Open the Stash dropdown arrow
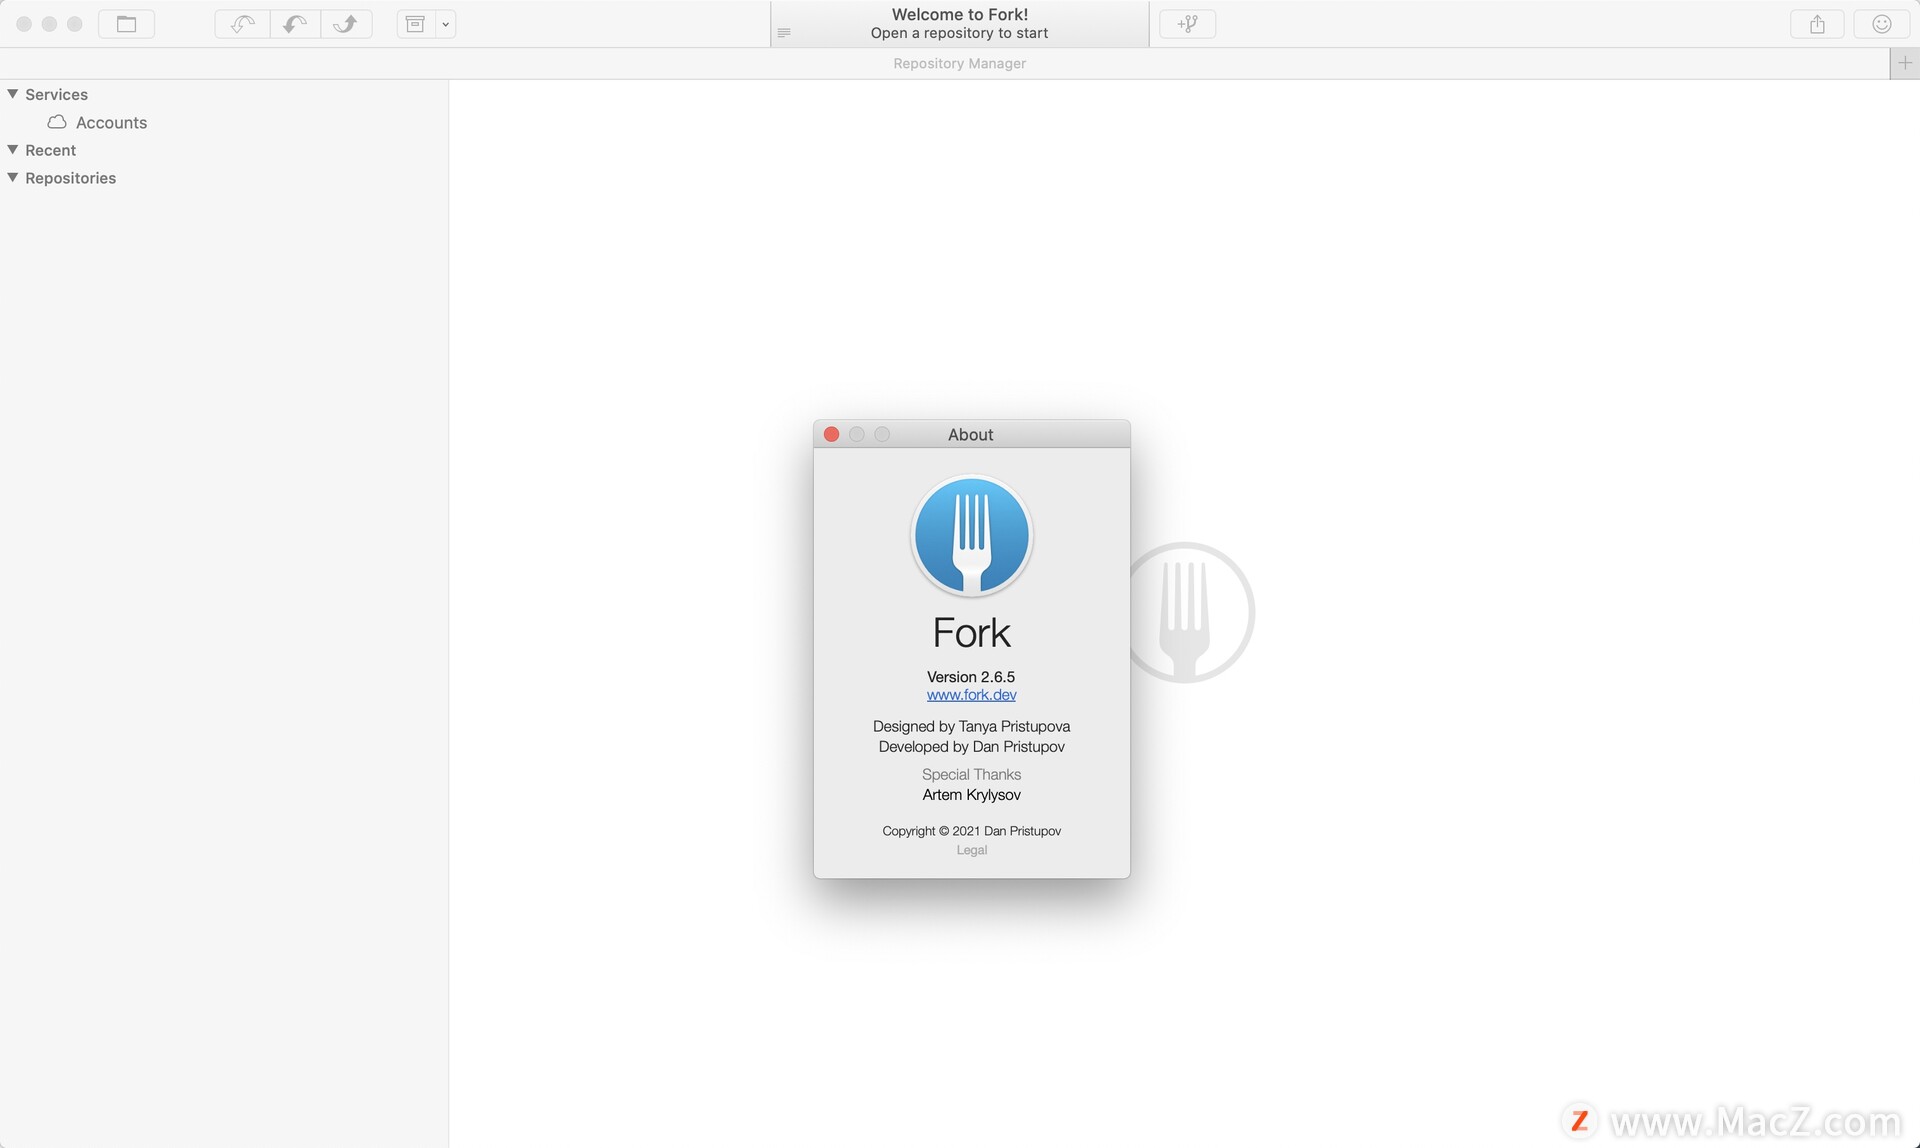The image size is (1920, 1148). coord(446,24)
